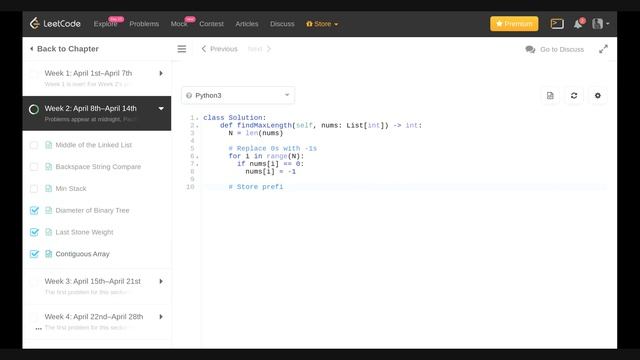Click the fullscreen expand icon
The height and width of the screenshot is (360, 640).
coord(603,49)
